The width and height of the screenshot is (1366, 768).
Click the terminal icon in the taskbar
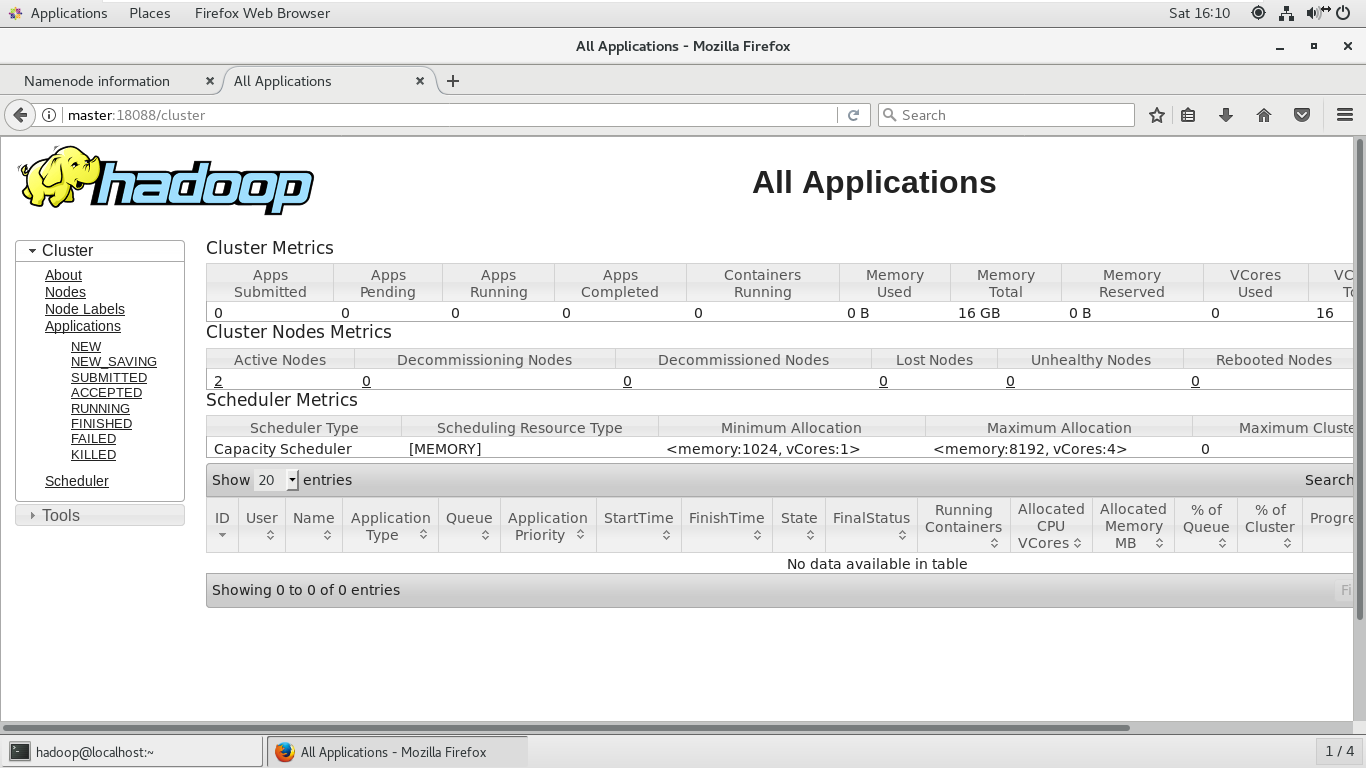(20, 752)
